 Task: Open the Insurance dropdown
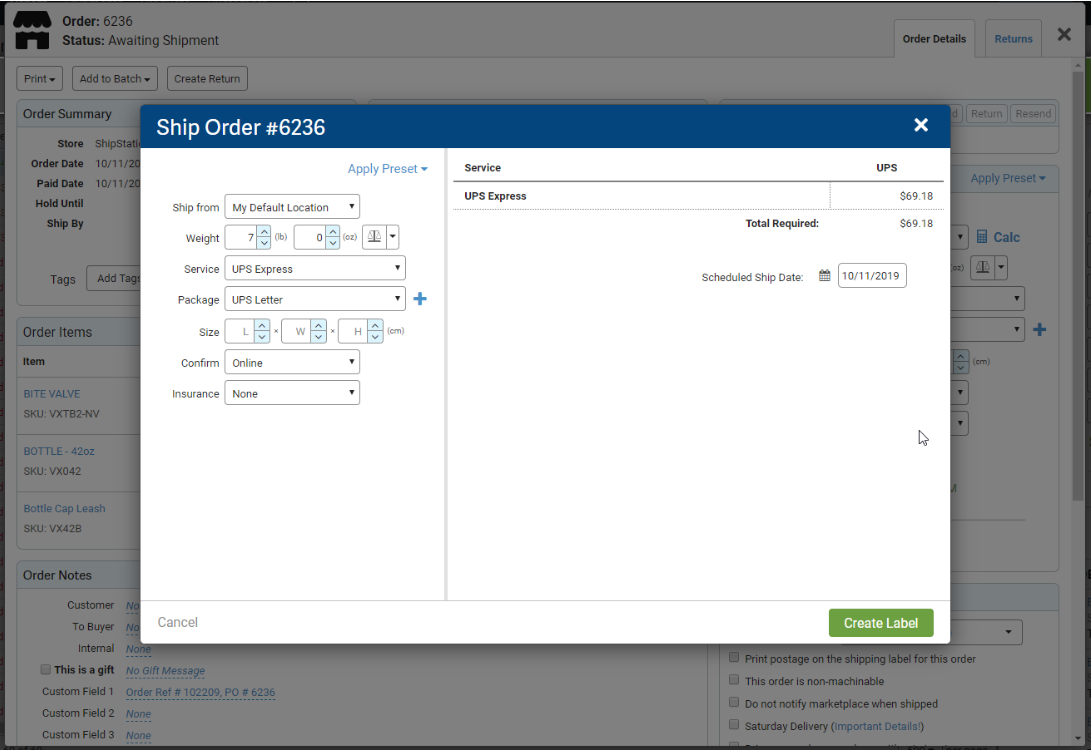tap(292, 394)
